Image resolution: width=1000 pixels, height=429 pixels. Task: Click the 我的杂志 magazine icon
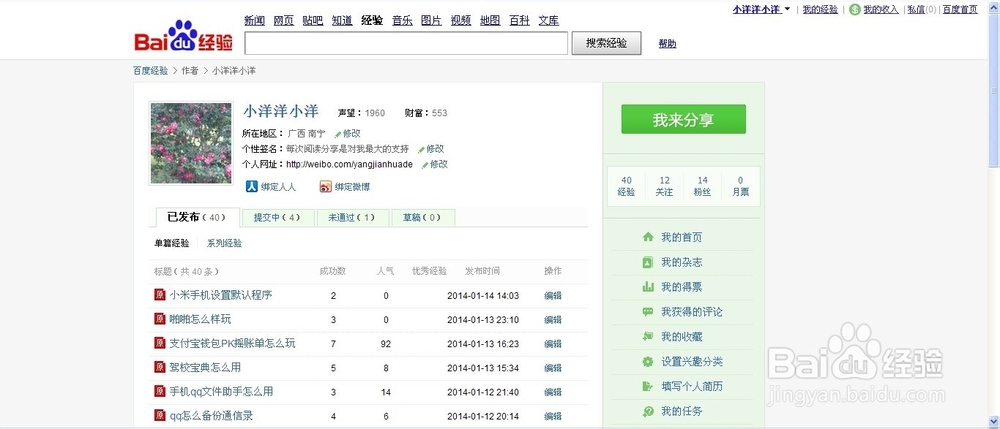[x=648, y=262]
